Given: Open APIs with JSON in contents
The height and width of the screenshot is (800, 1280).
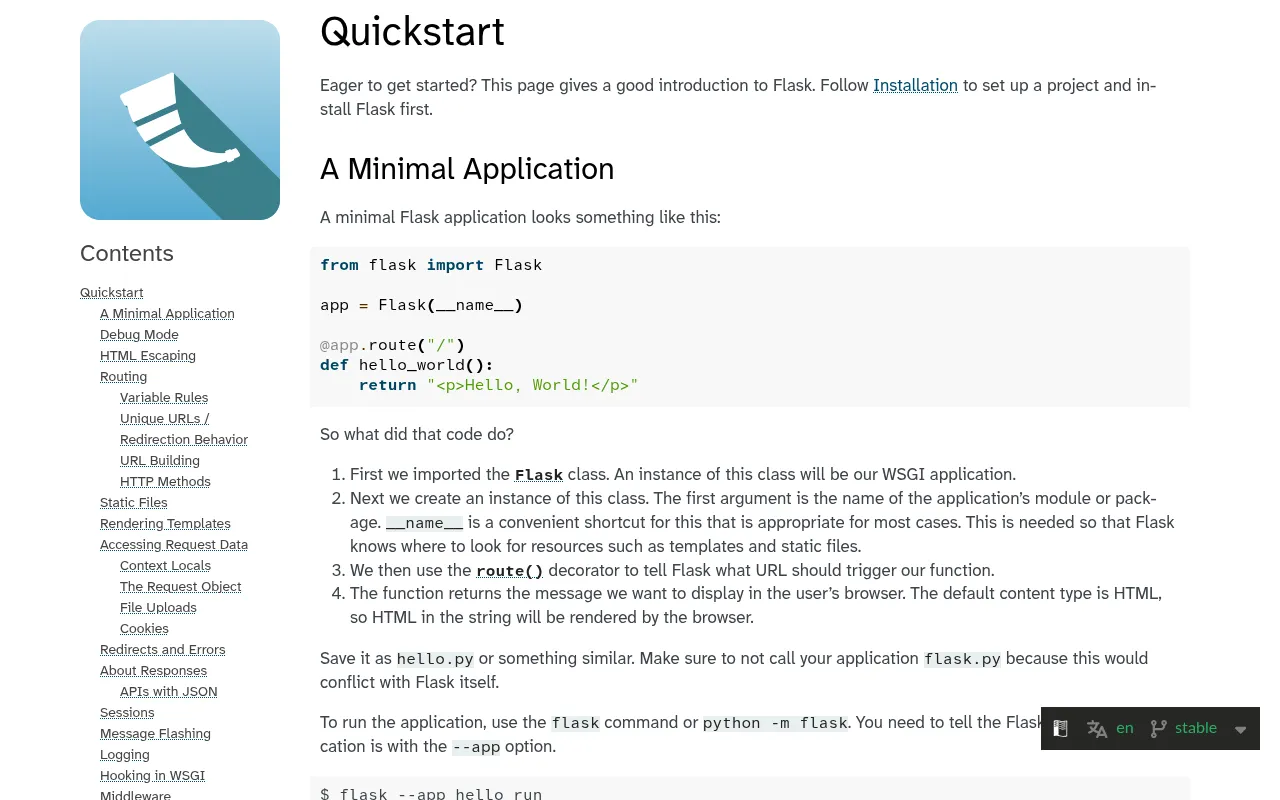Looking at the screenshot, I should click(x=169, y=691).
